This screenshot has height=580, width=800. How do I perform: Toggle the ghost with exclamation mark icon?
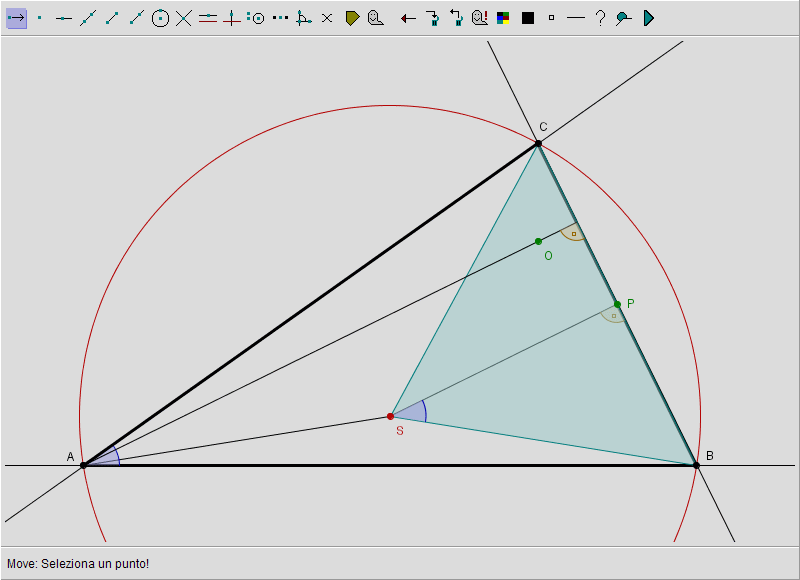480,18
